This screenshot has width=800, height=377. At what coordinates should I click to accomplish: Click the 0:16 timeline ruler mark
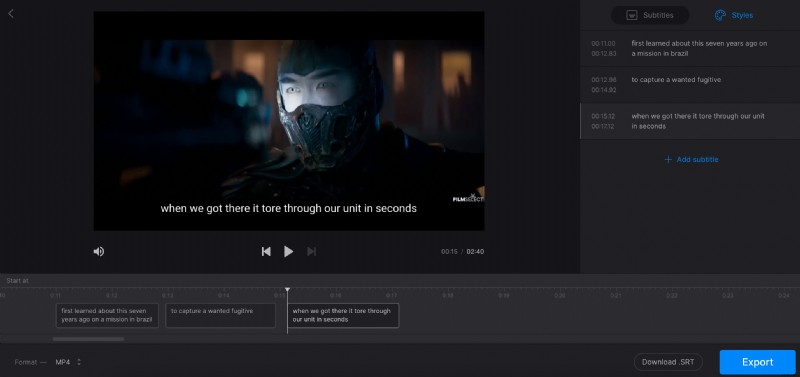(335, 296)
